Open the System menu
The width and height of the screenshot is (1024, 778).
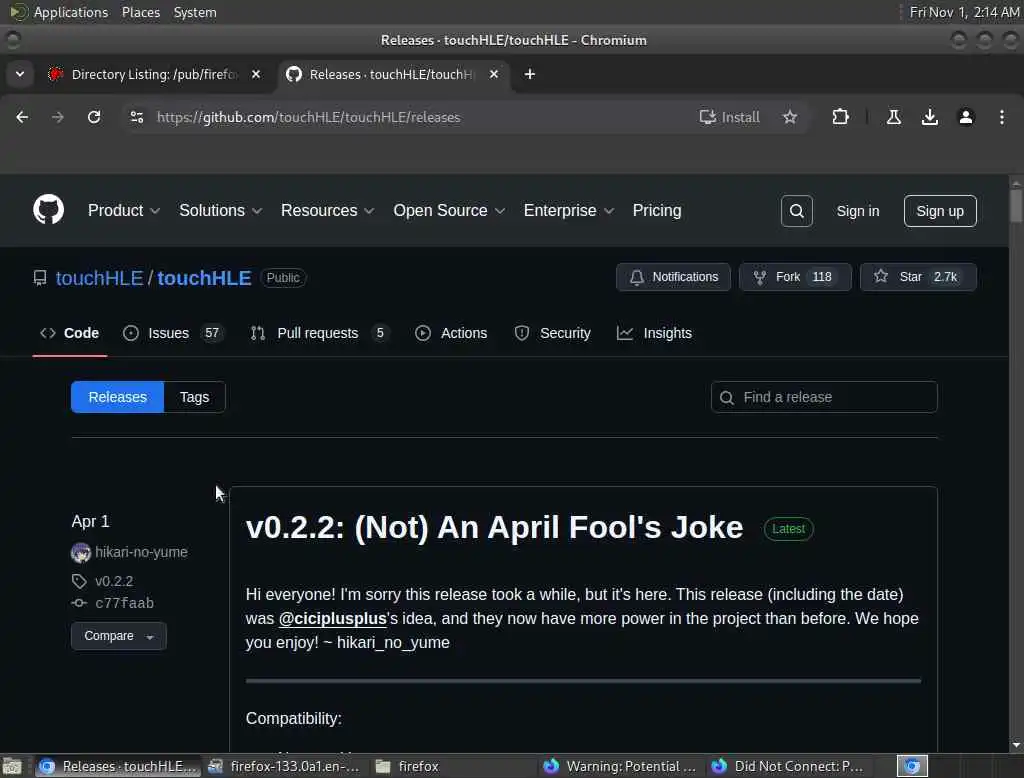pos(195,12)
